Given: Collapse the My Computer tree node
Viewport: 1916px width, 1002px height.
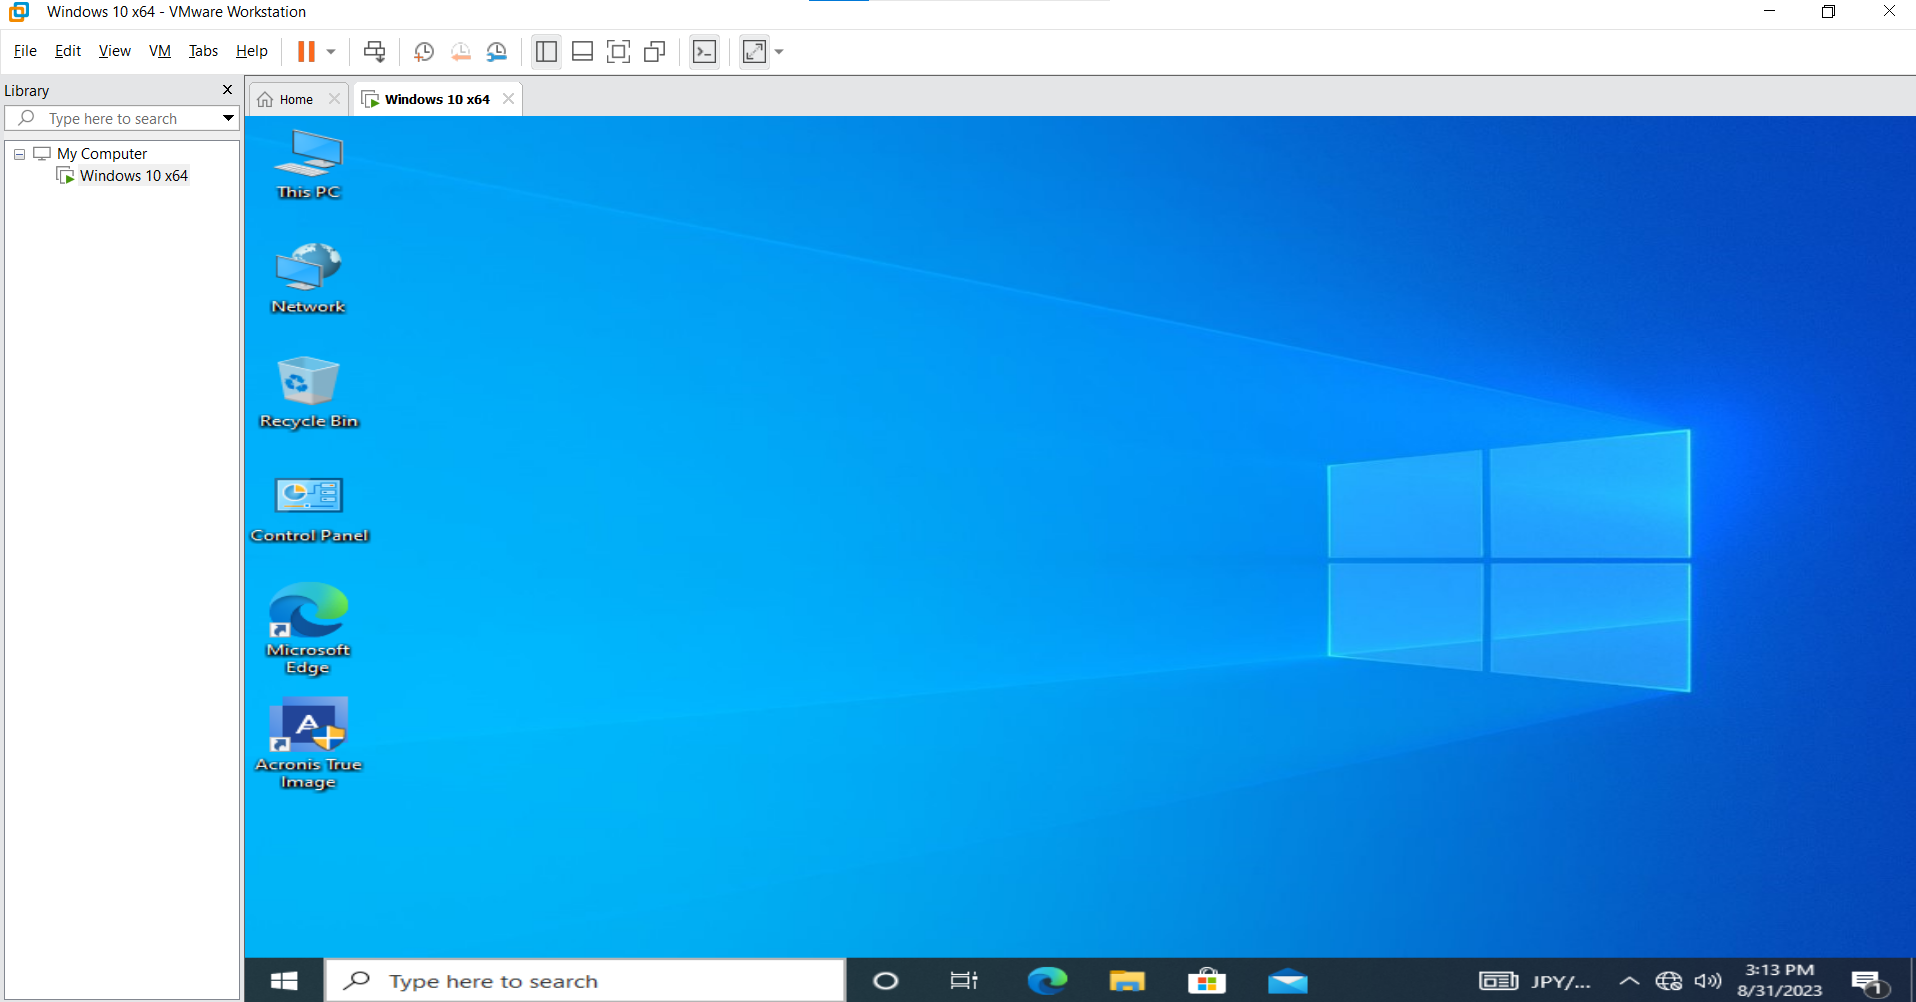Looking at the screenshot, I should 19,154.
